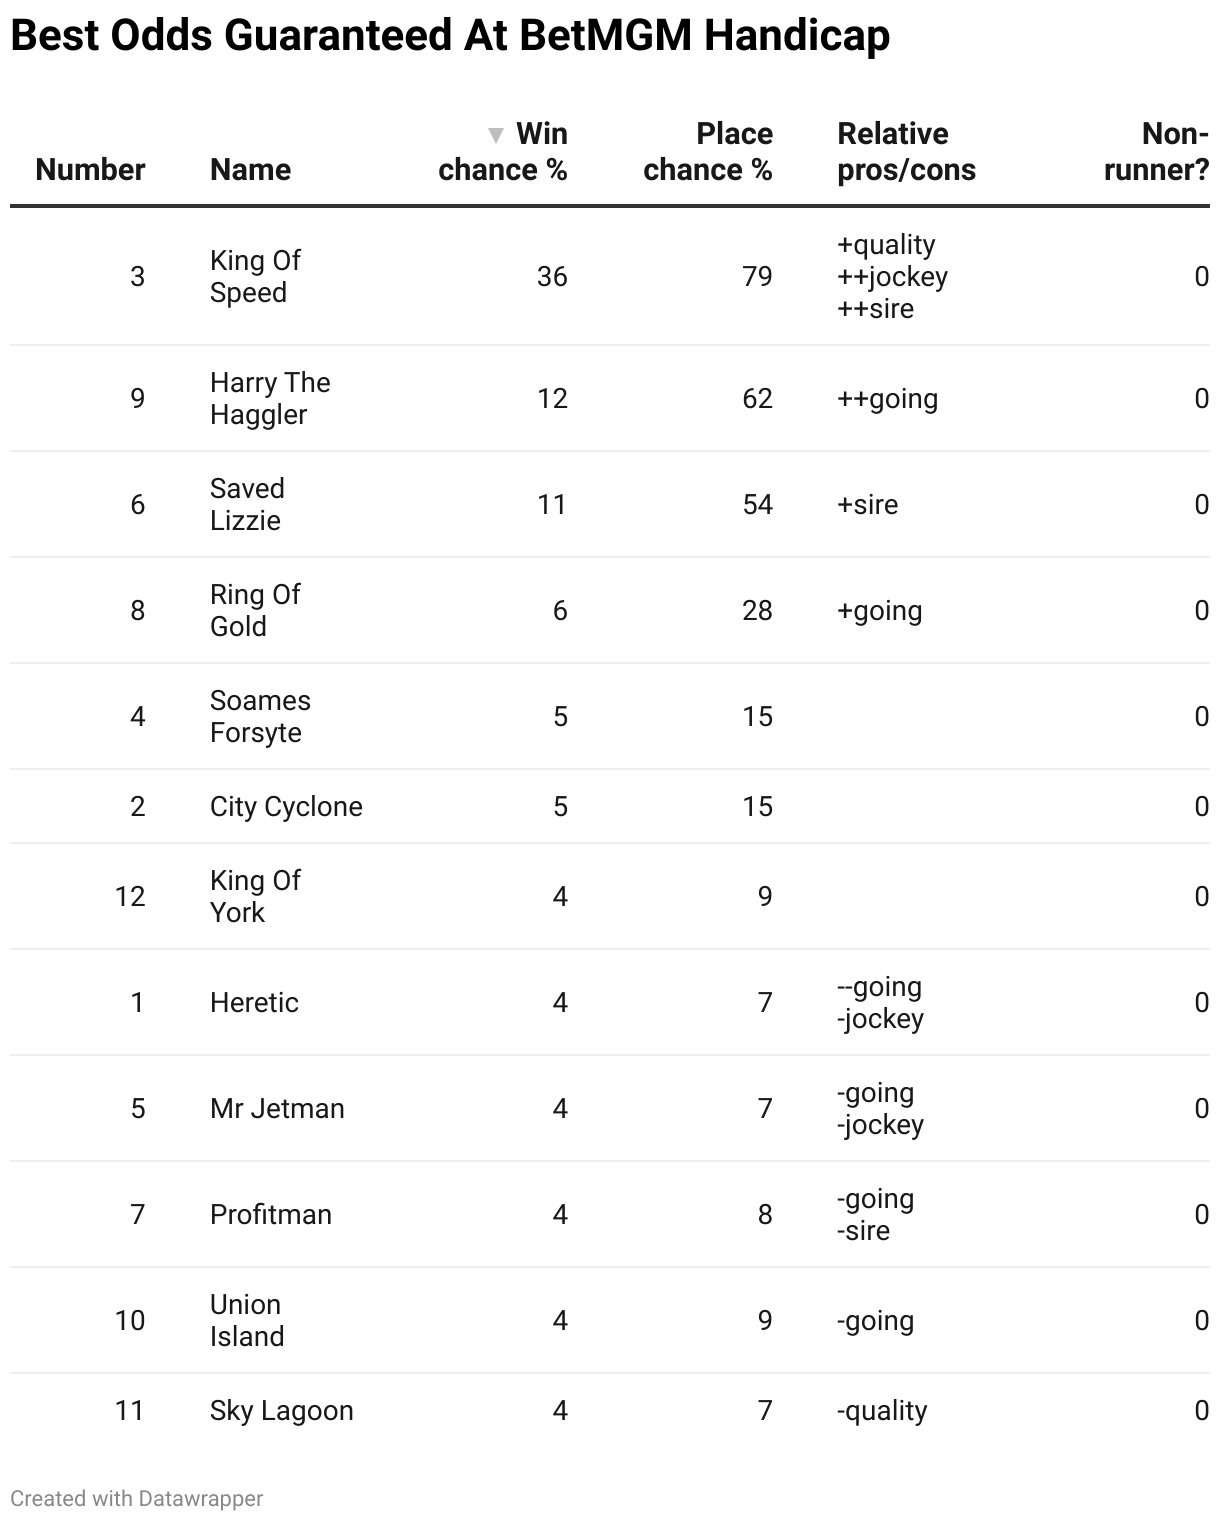Click the Name column header

pos(250,170)
